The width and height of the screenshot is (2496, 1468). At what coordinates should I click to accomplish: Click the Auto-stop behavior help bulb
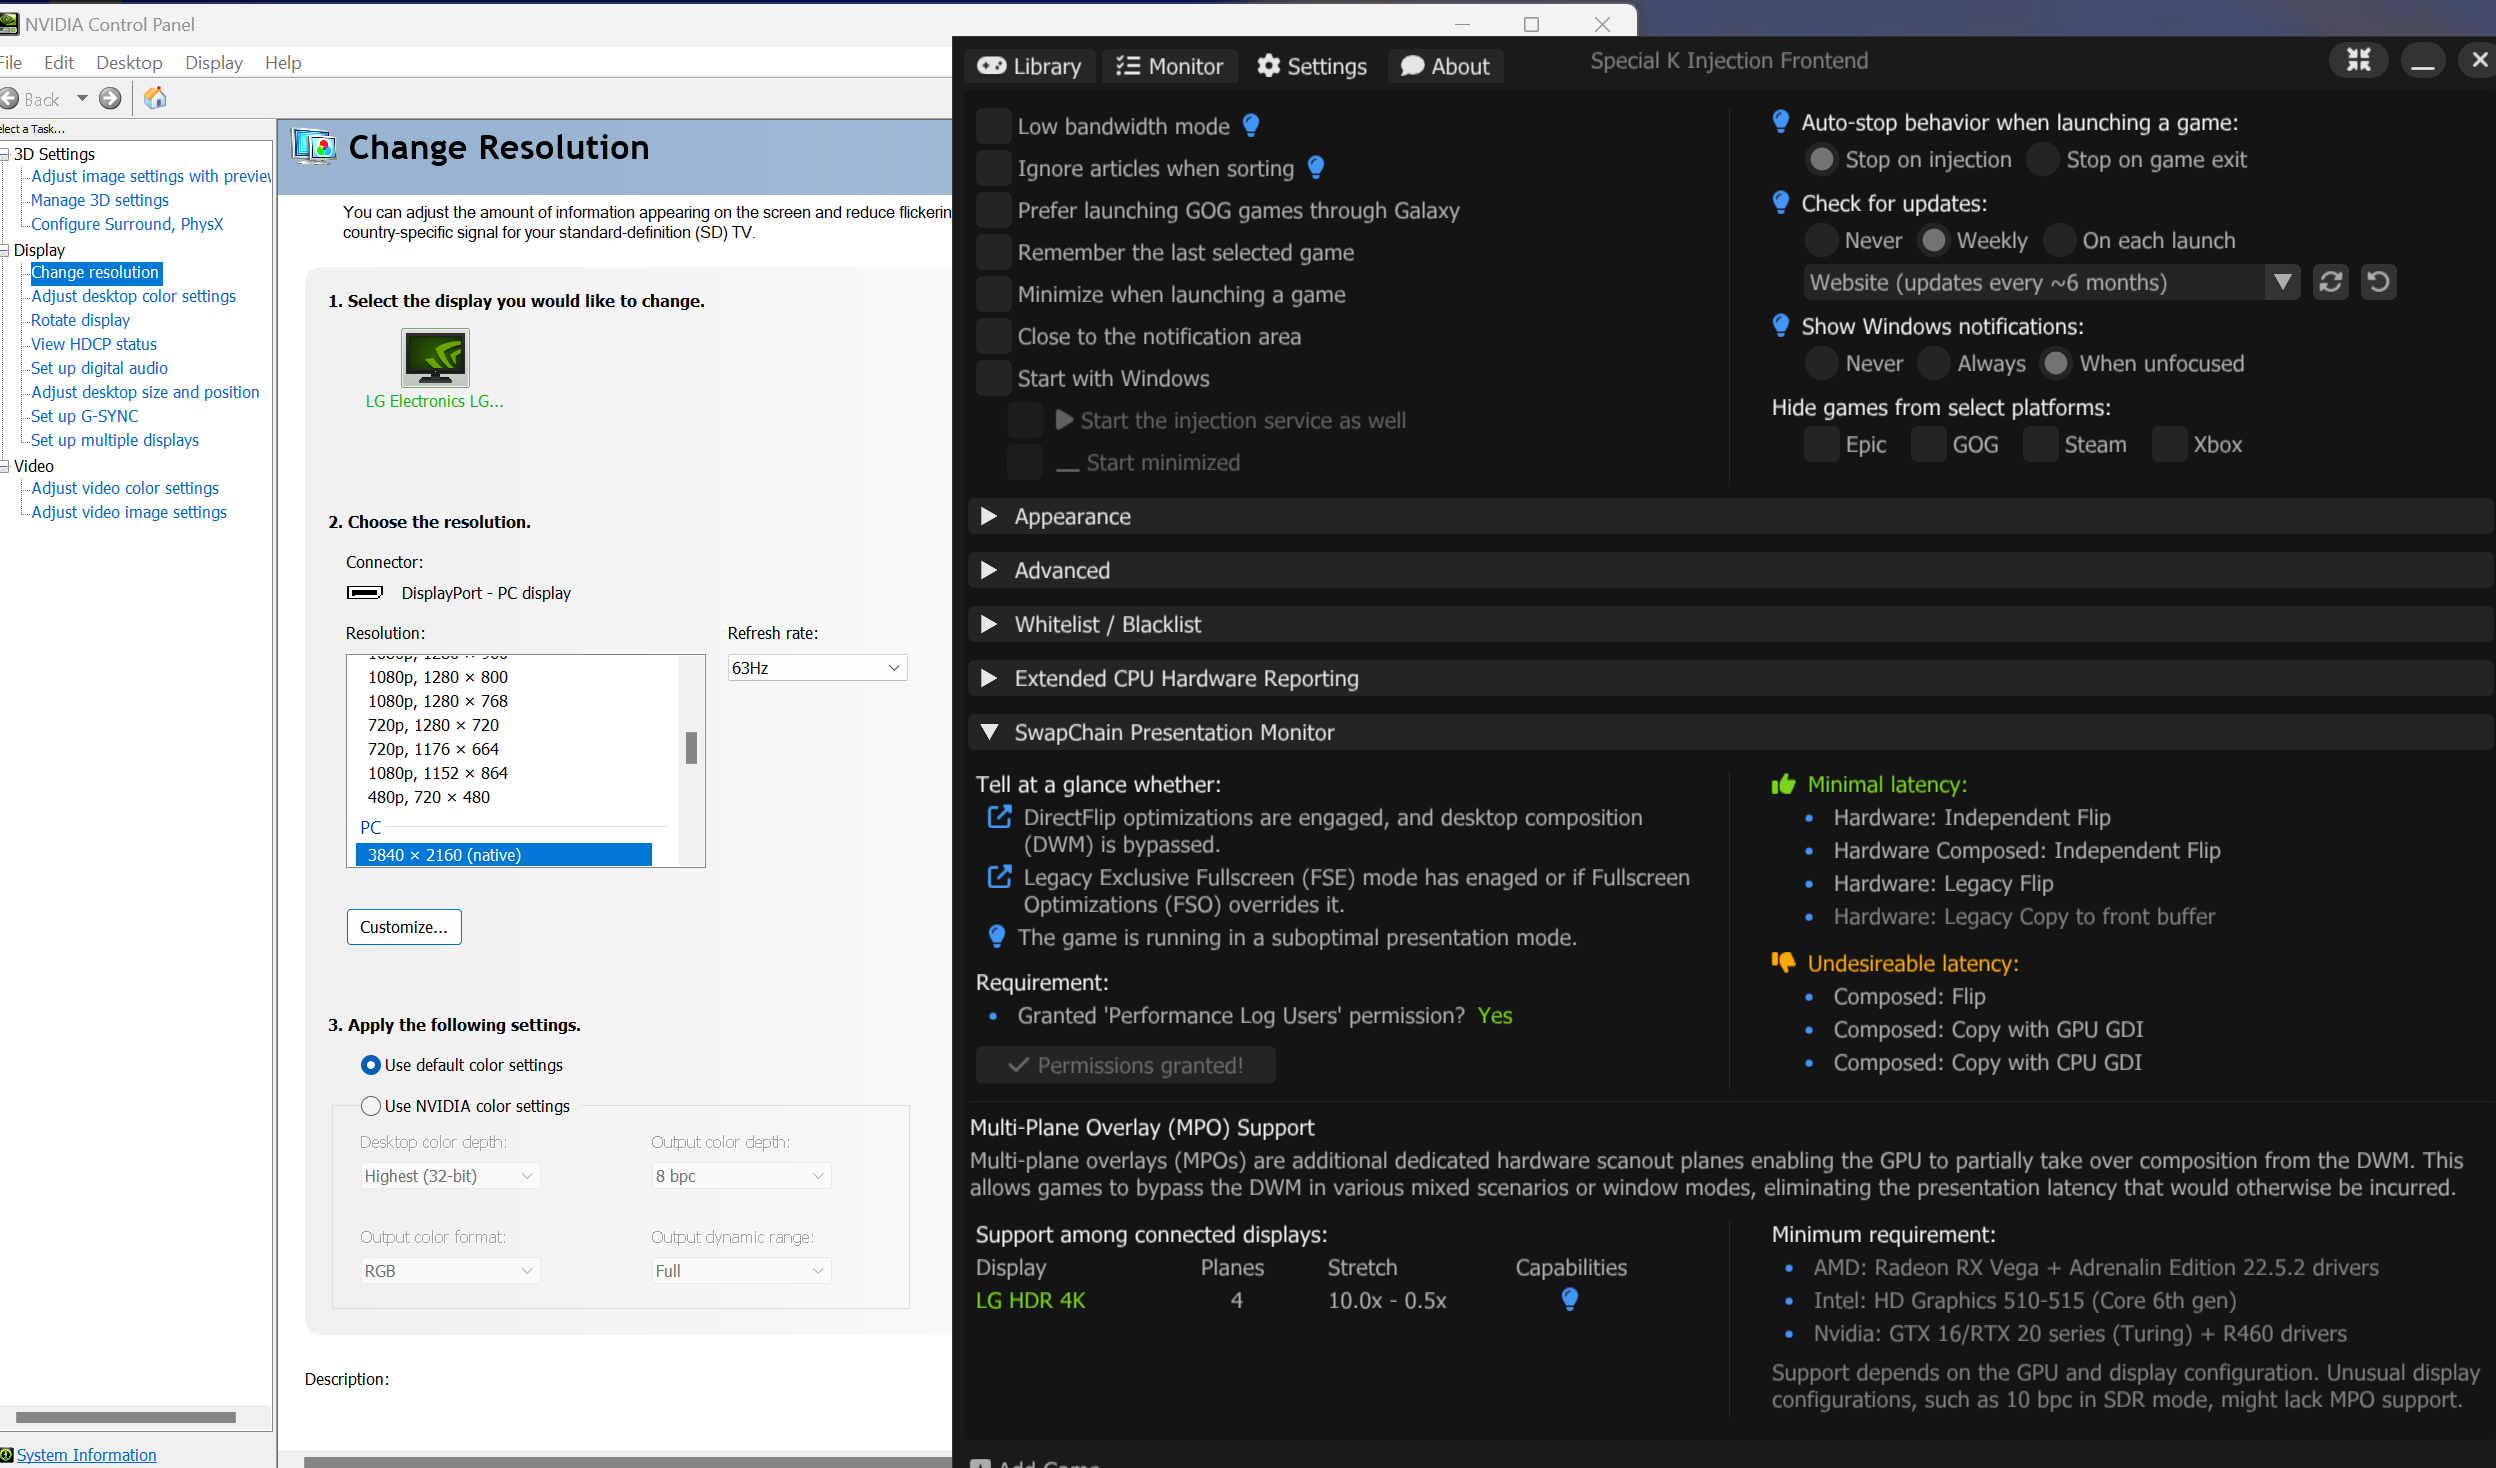pos(1781,122)
